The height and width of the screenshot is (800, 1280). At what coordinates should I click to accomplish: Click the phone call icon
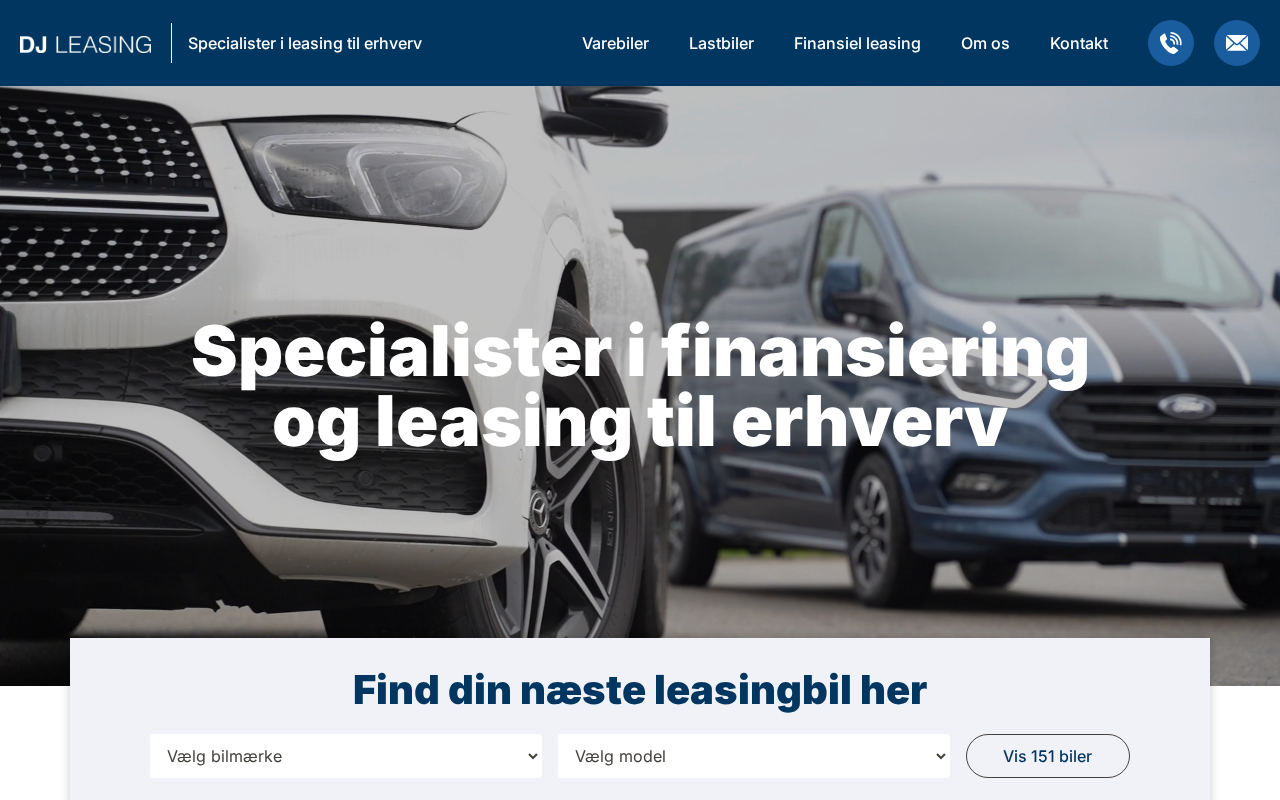tap(1171, 43)
